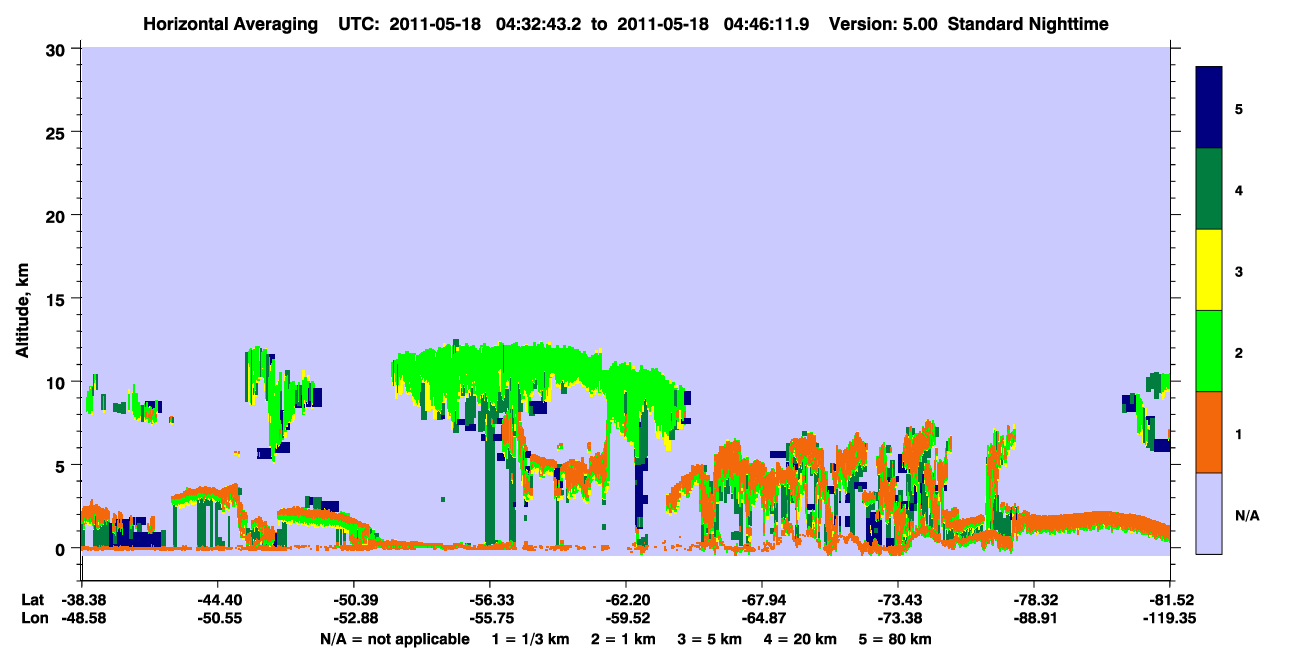Click the dark blue color bar segment 5

(x=1209, y=108)
